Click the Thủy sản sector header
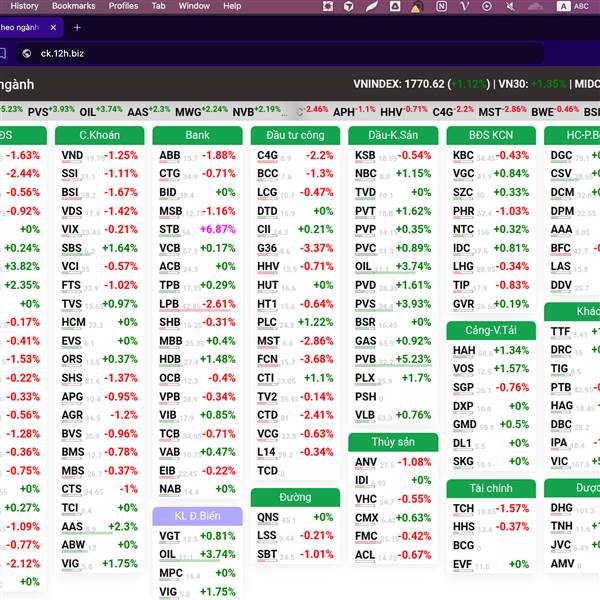600x600 pixels. pyautogui.click(x=393, y=442)
